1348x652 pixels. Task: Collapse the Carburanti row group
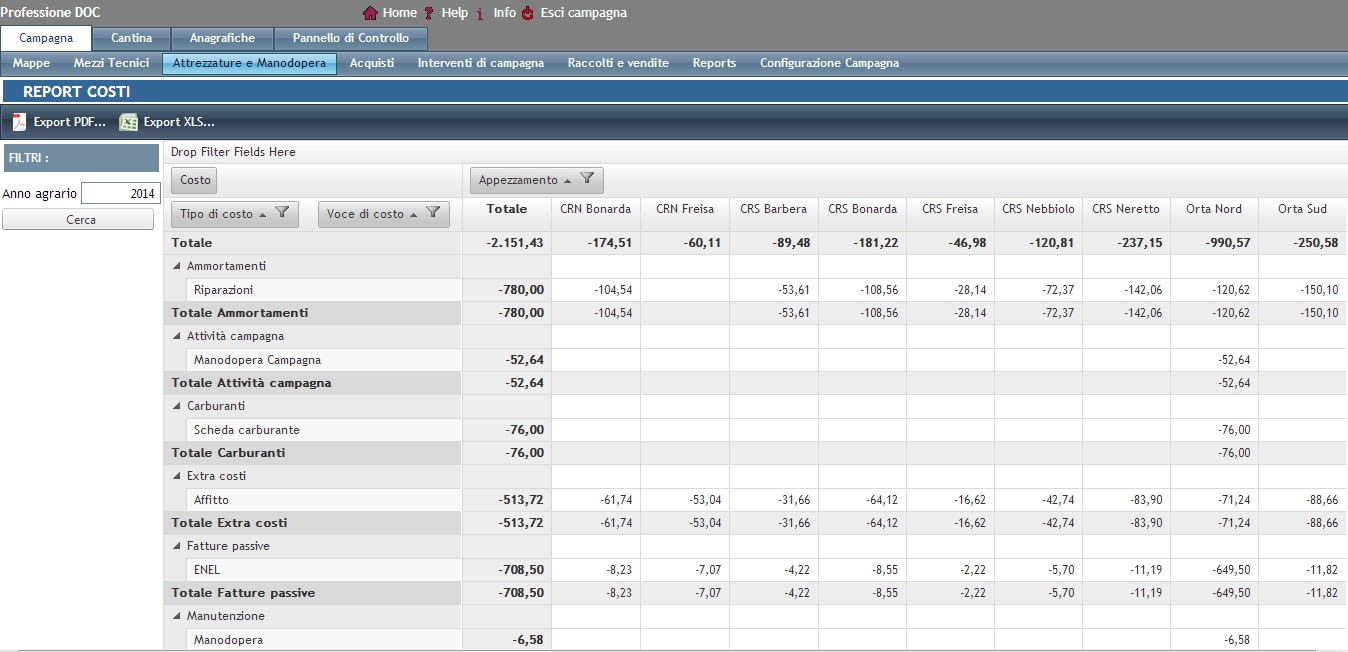177,406
